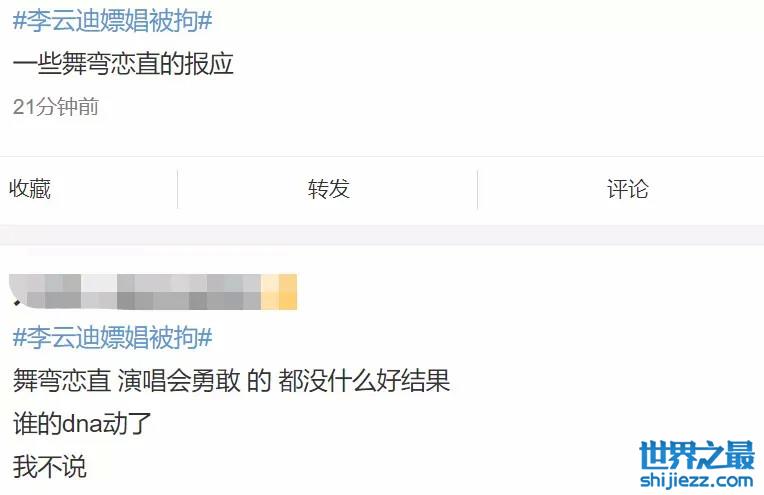
Task: Click the 收藏 favorite button
Action: pyautogui.click(x=30, y=189)
